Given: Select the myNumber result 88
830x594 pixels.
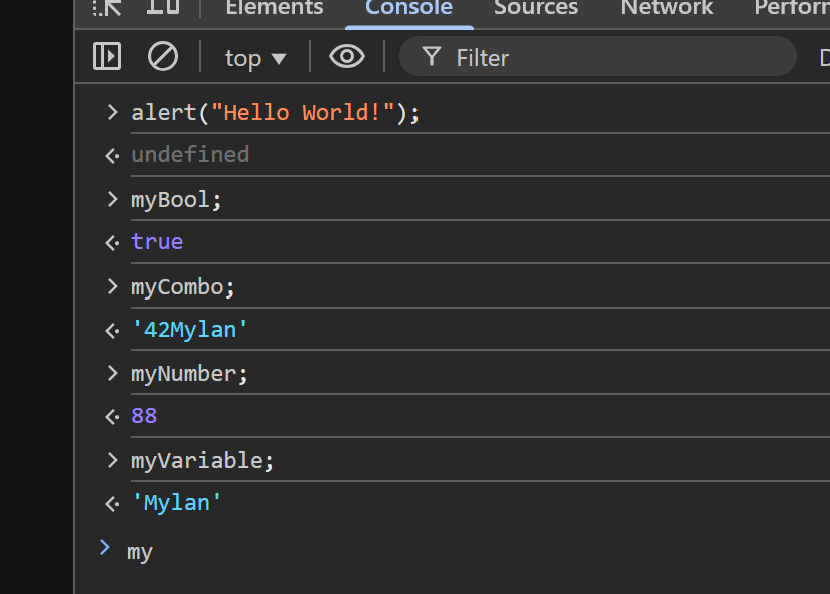Looking at the screenshot, I should tap(144, 415).
